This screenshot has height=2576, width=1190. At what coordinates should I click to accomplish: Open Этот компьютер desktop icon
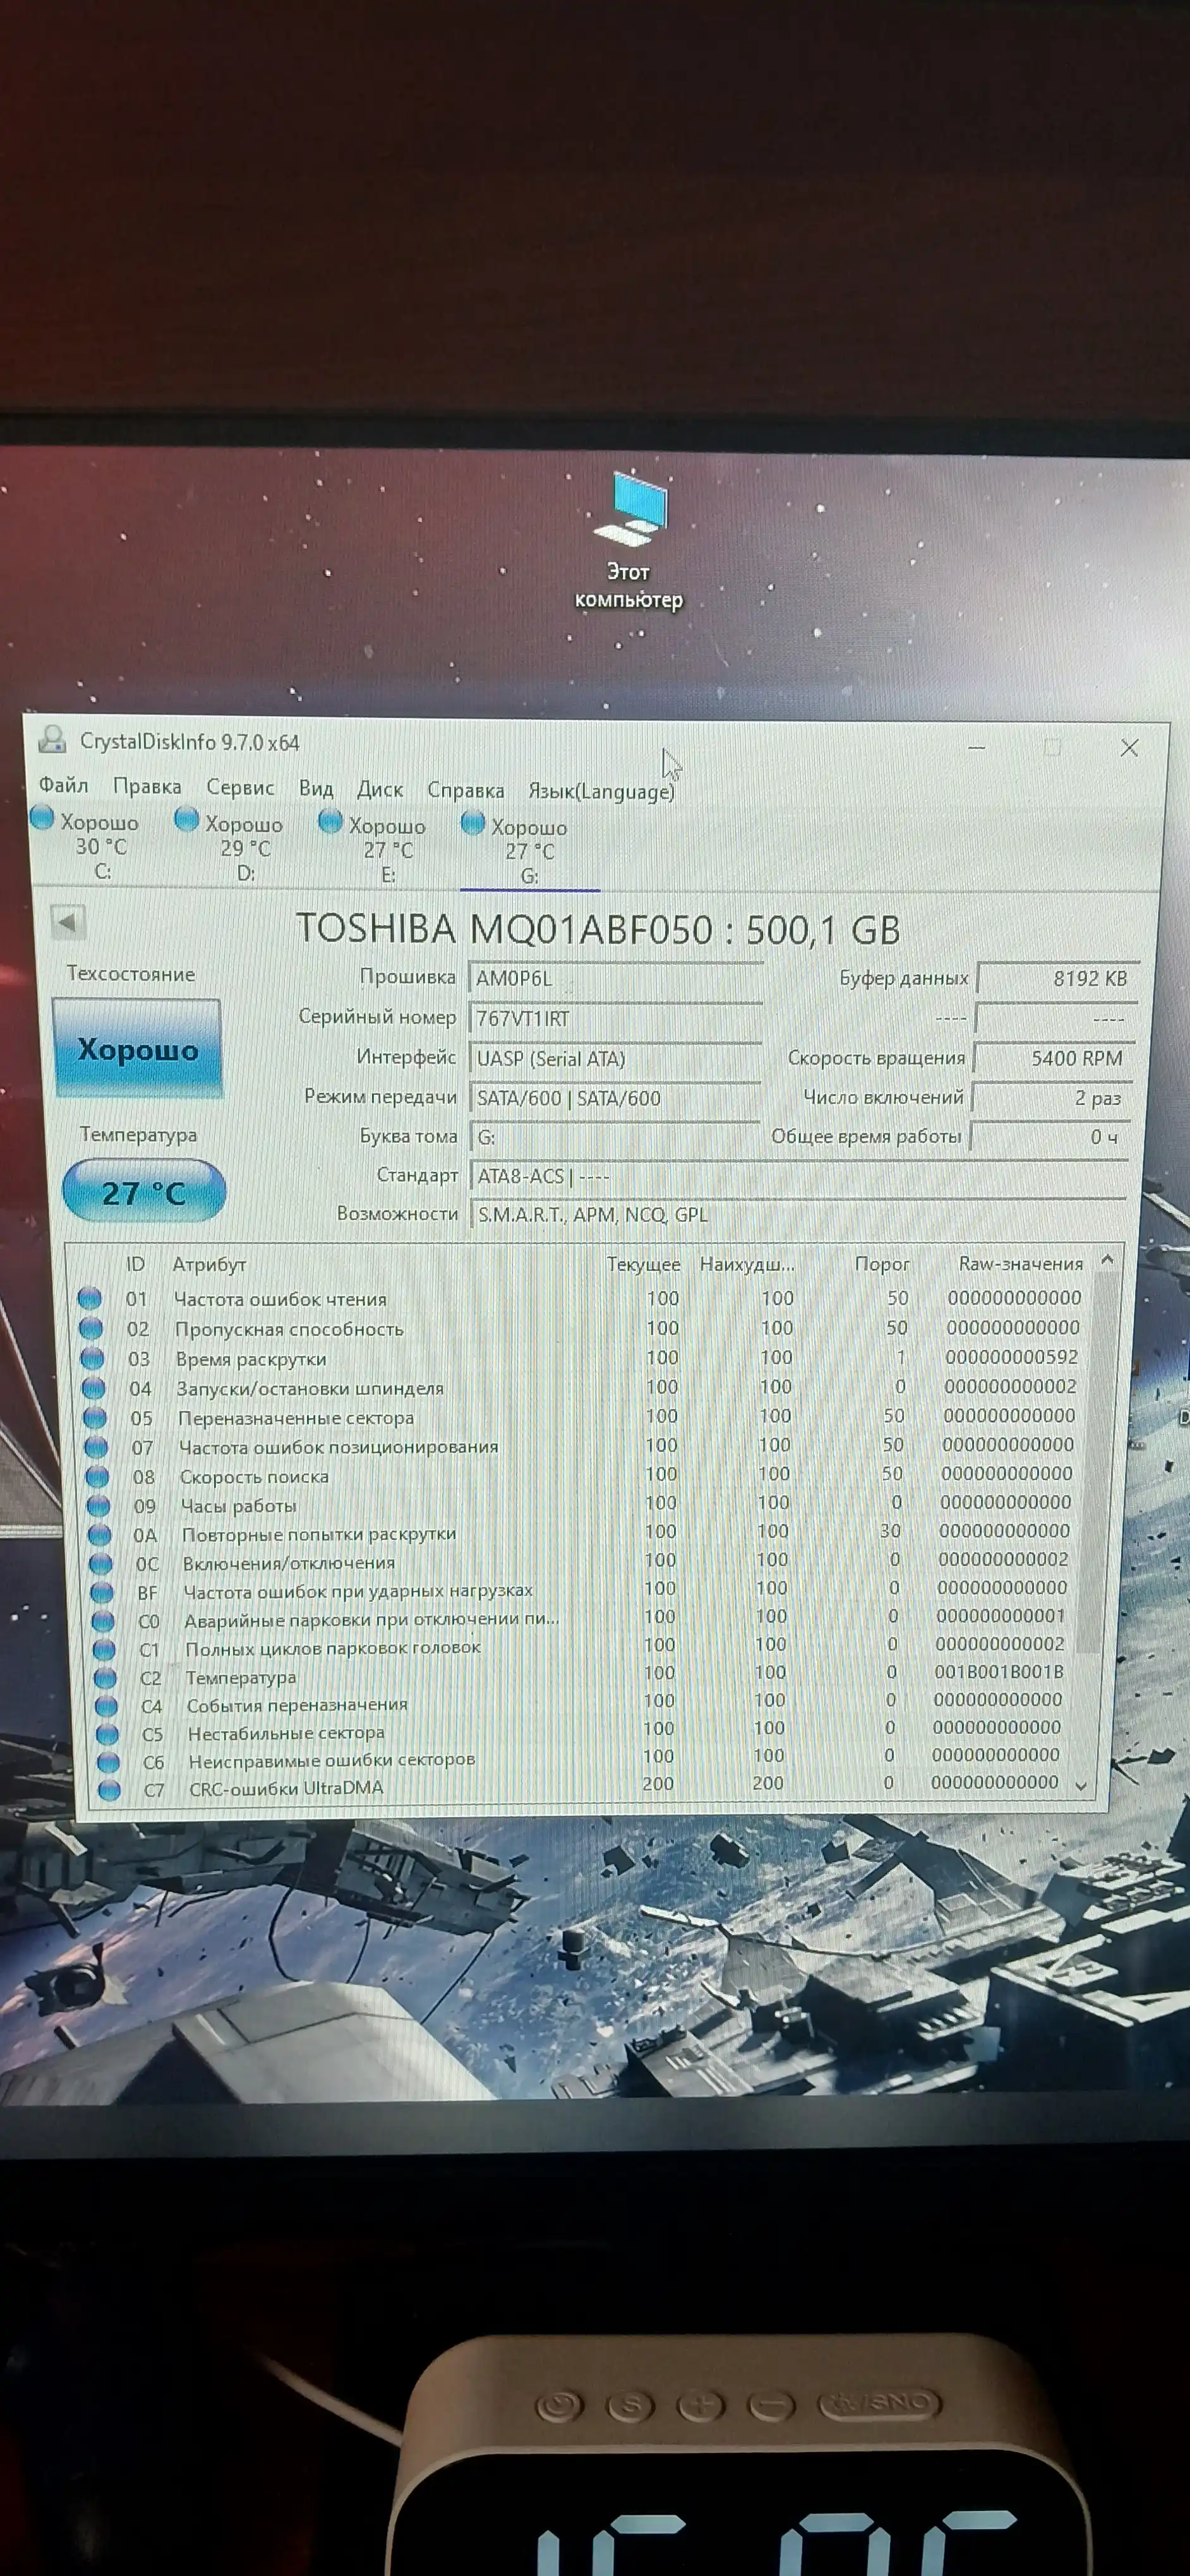tap(629, 541)
